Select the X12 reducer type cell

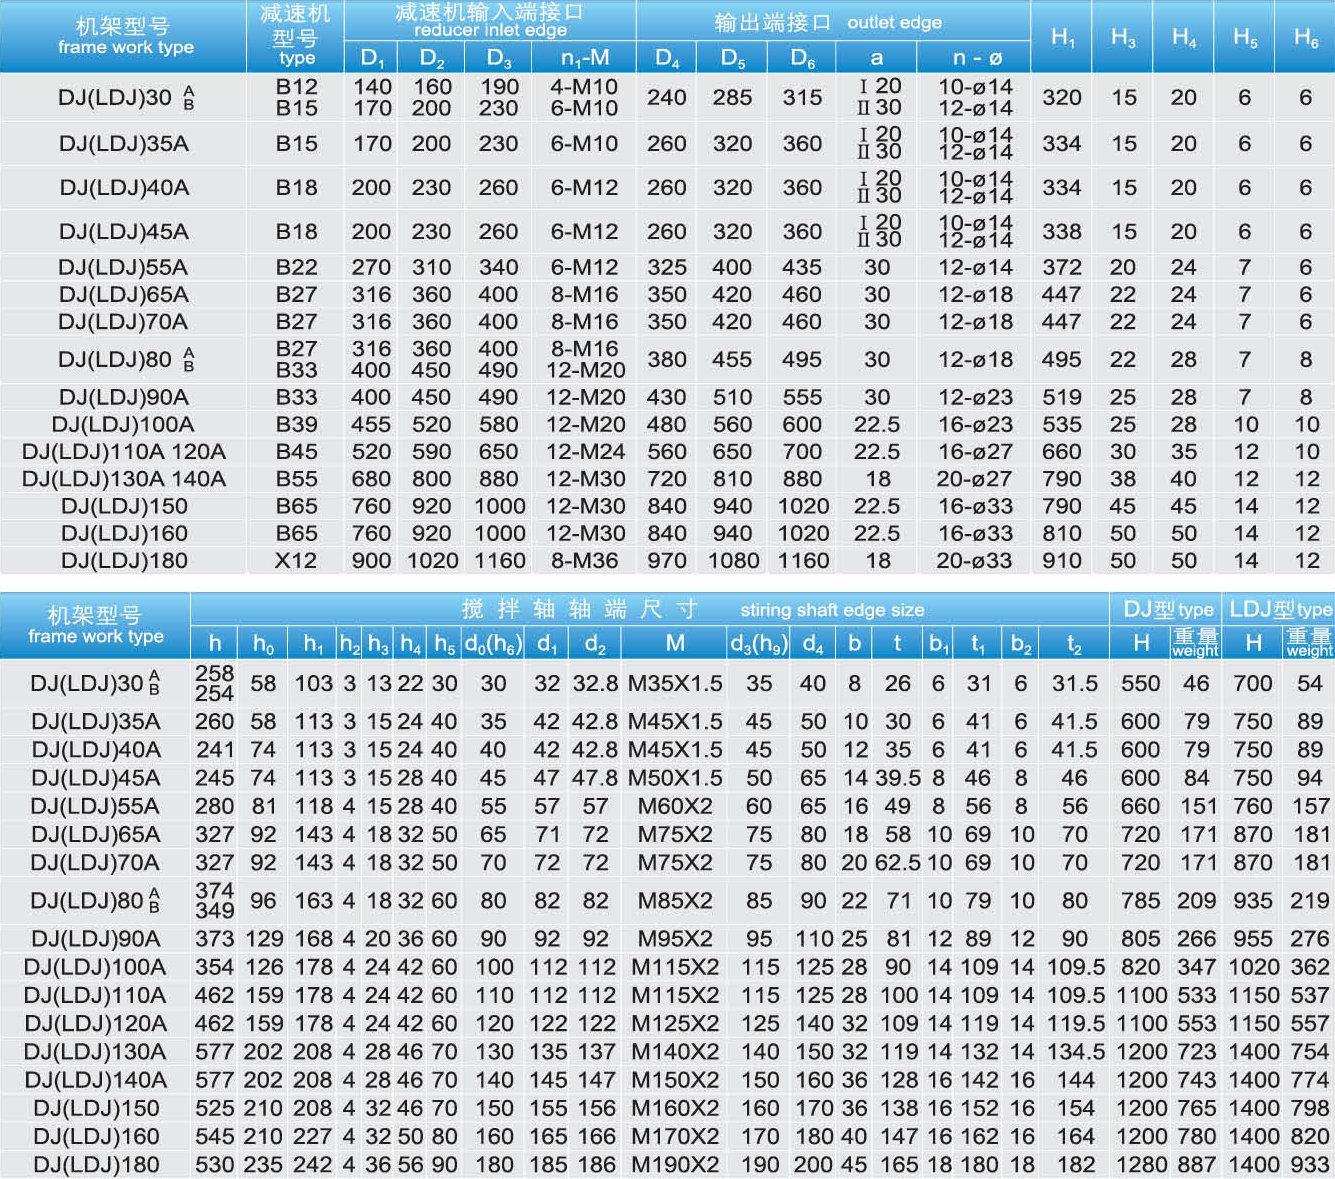click(x=296, y=561)
